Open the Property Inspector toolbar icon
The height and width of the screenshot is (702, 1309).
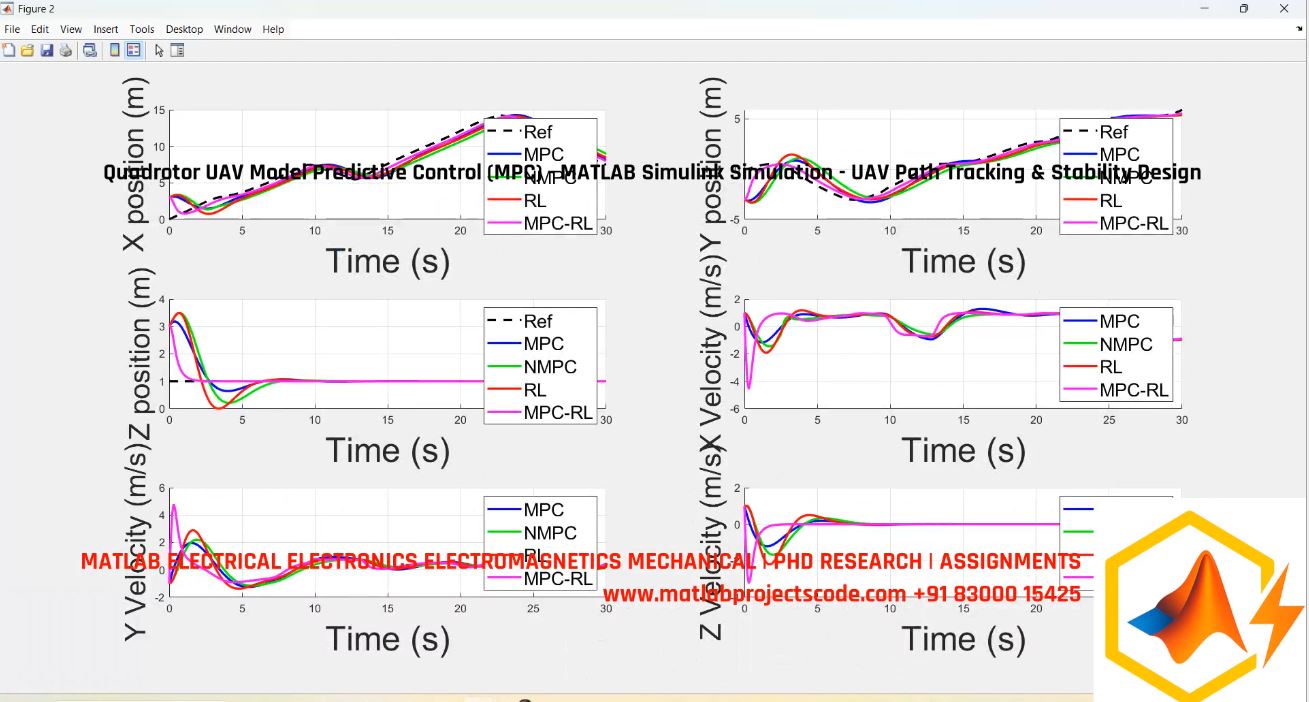[177, 50]
